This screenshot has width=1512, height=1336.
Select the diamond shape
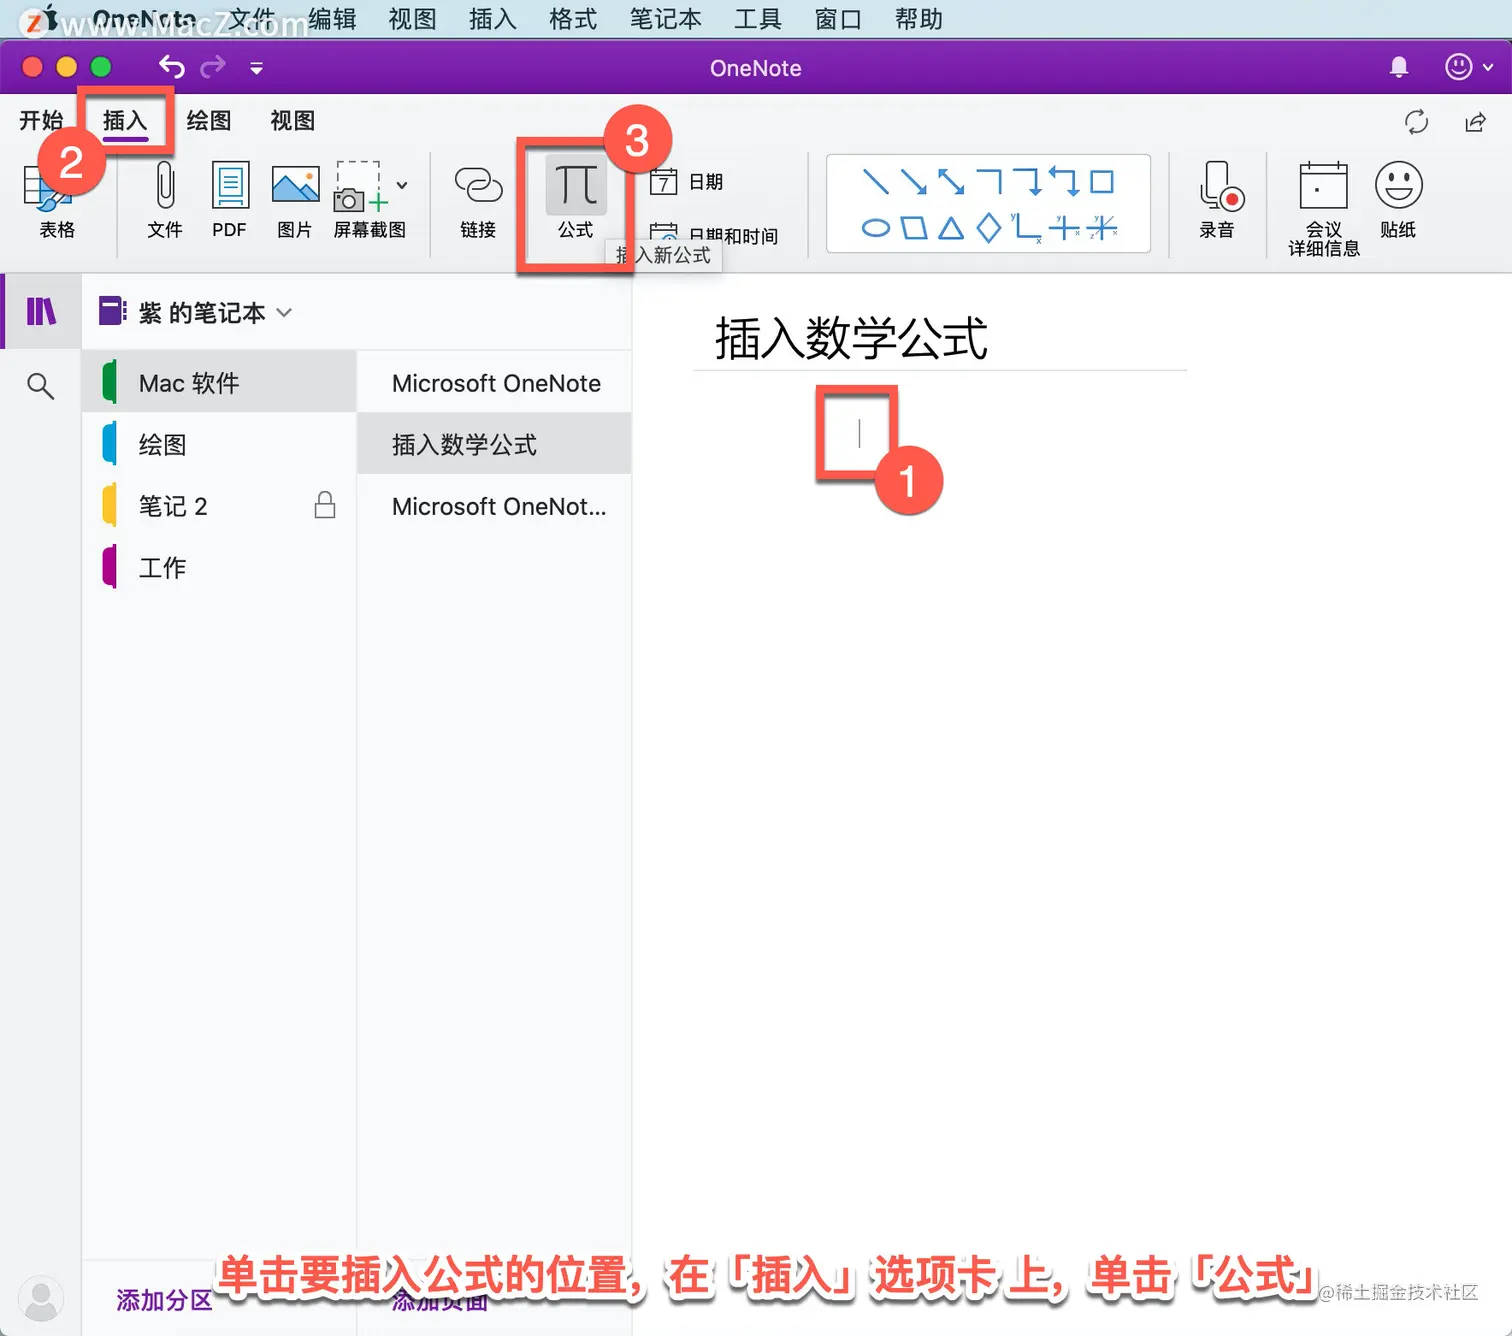[988, 228]
